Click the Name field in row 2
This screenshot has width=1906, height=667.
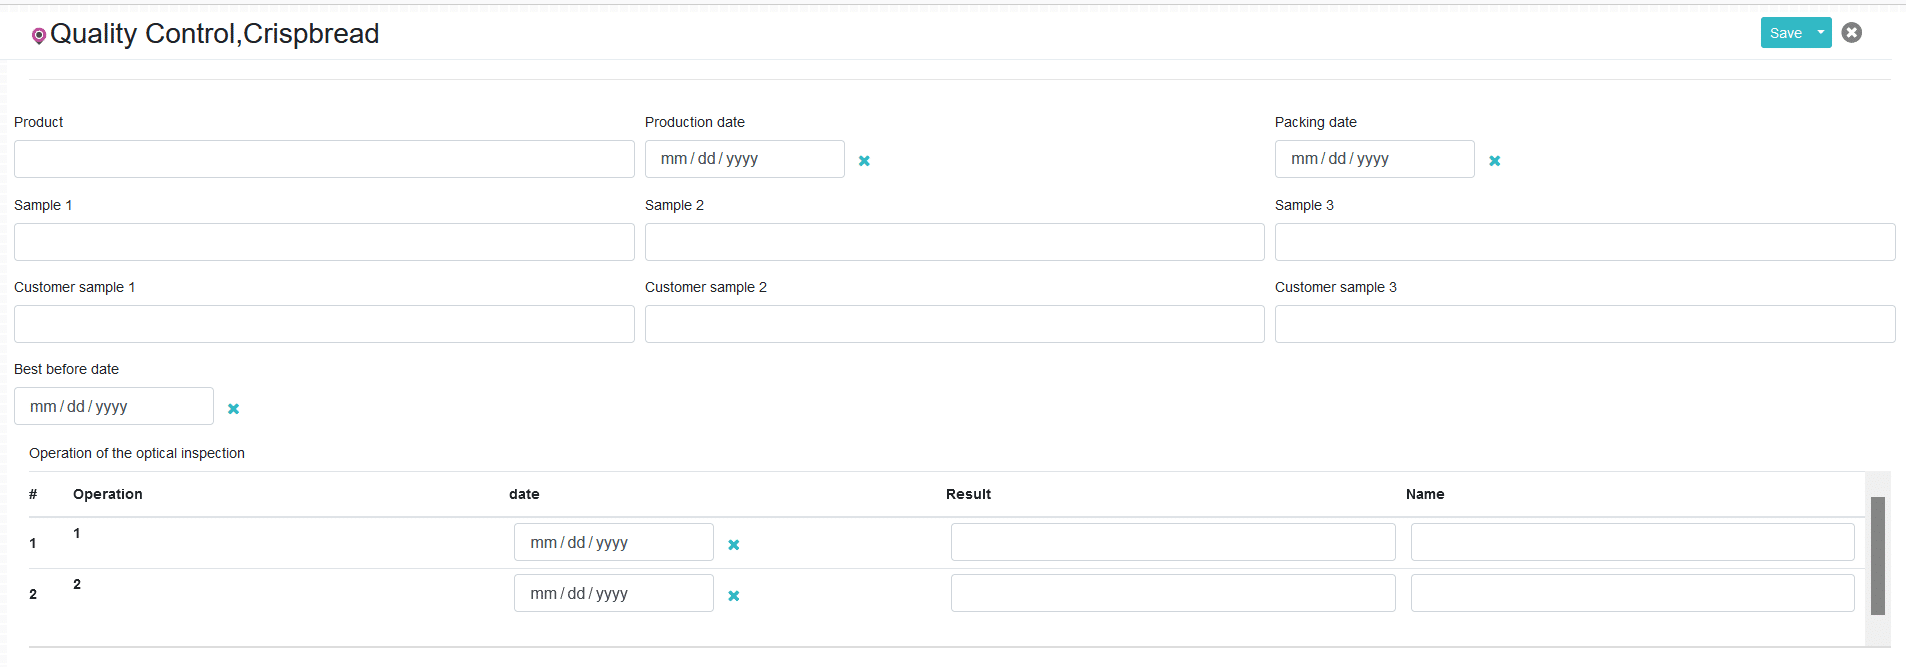(x=1632, y=593)
